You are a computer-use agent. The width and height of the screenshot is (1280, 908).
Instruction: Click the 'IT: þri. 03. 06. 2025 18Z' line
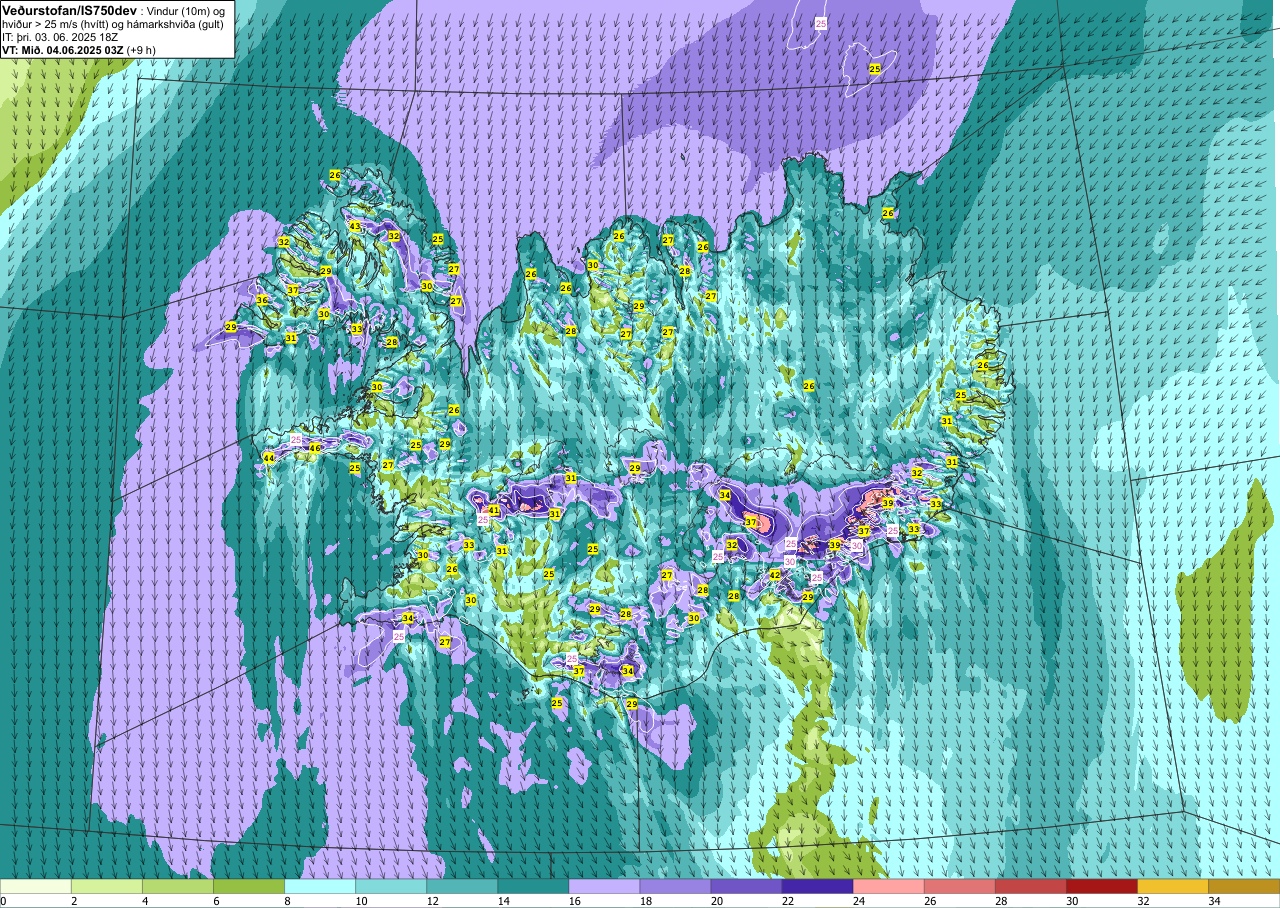[60, 36]
